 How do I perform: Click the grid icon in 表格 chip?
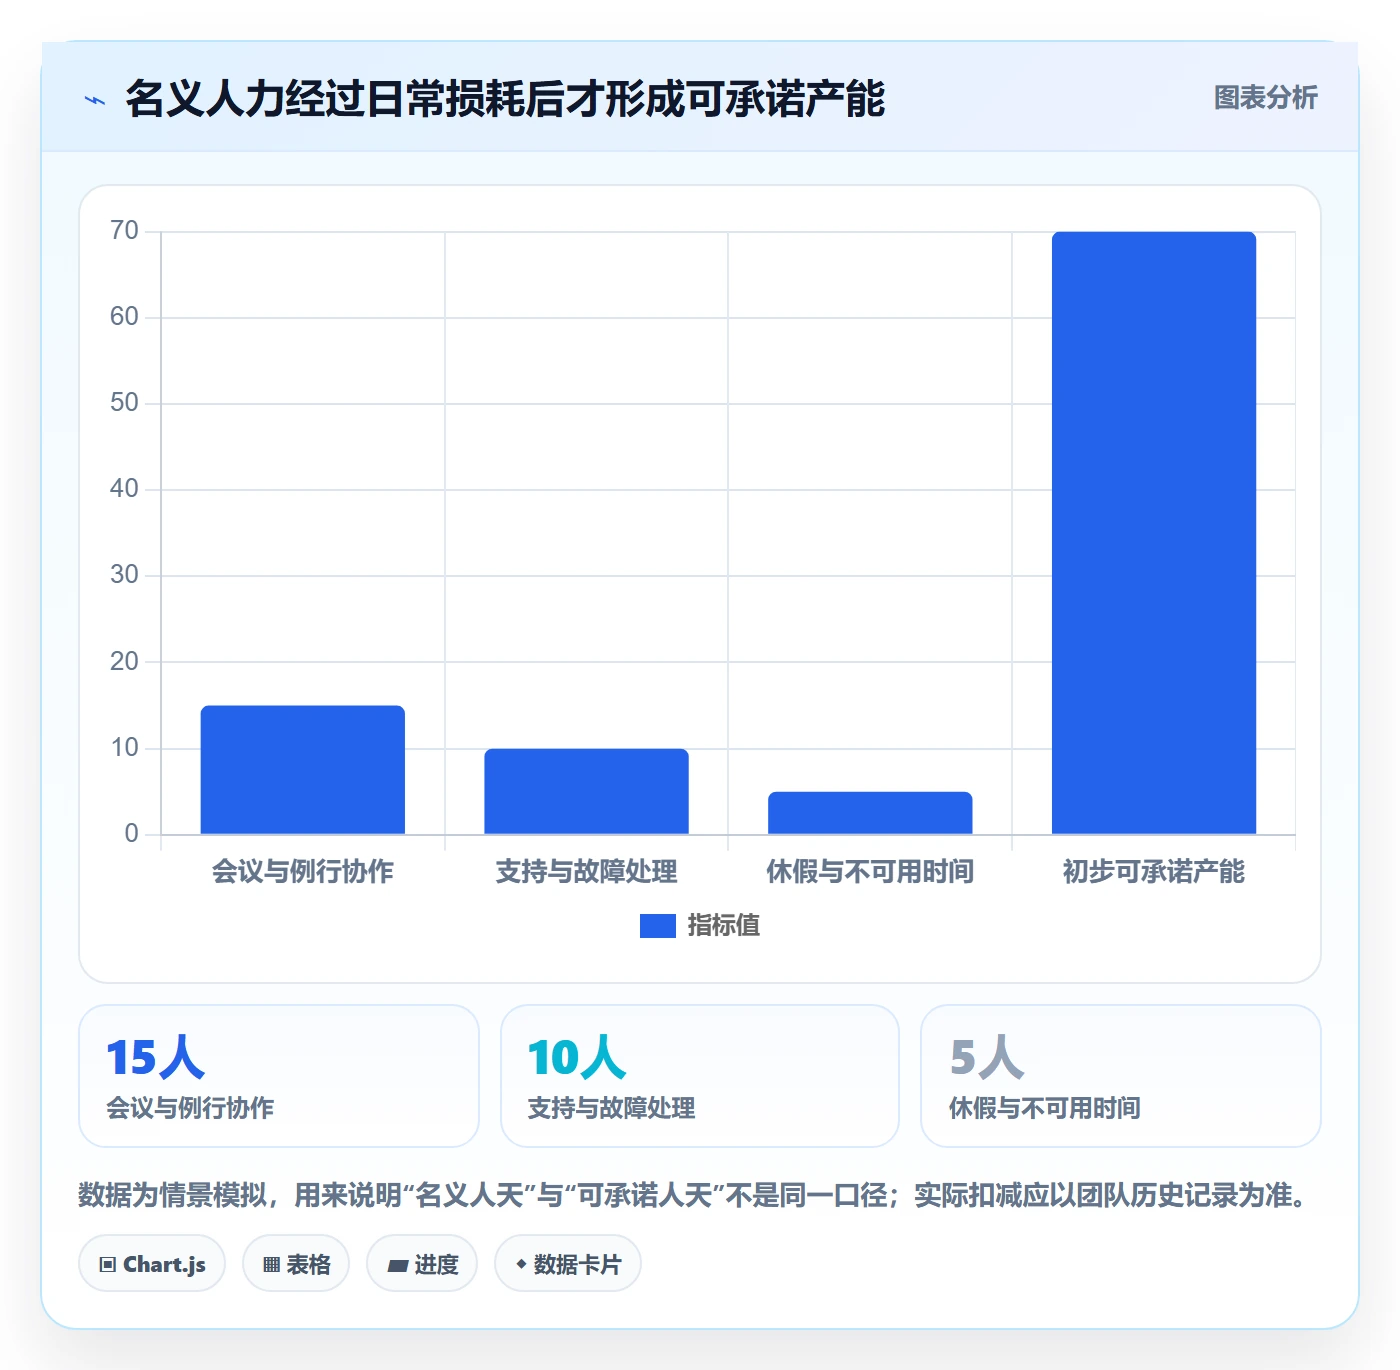(271, 1265)
